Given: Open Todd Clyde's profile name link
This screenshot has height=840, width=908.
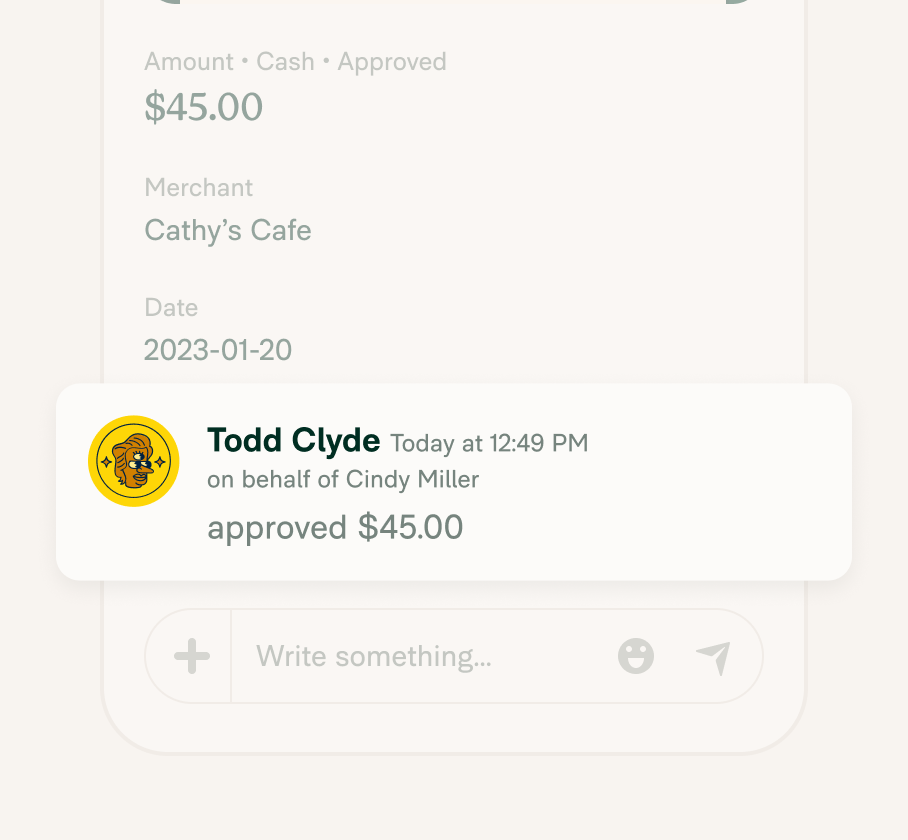Looking at the screenshot, I should pos(293,440).
